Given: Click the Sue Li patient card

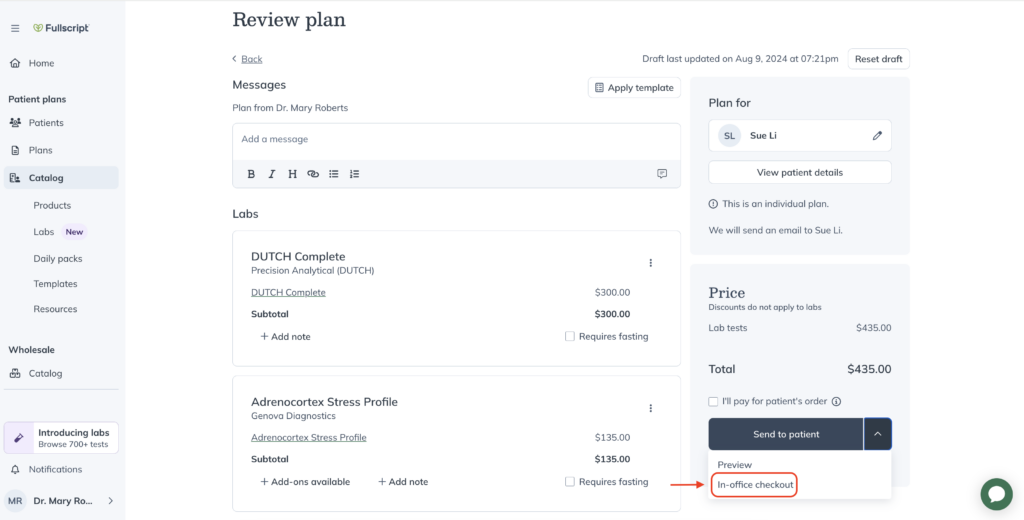Looking at the screenshot, I should pos(800,136).
